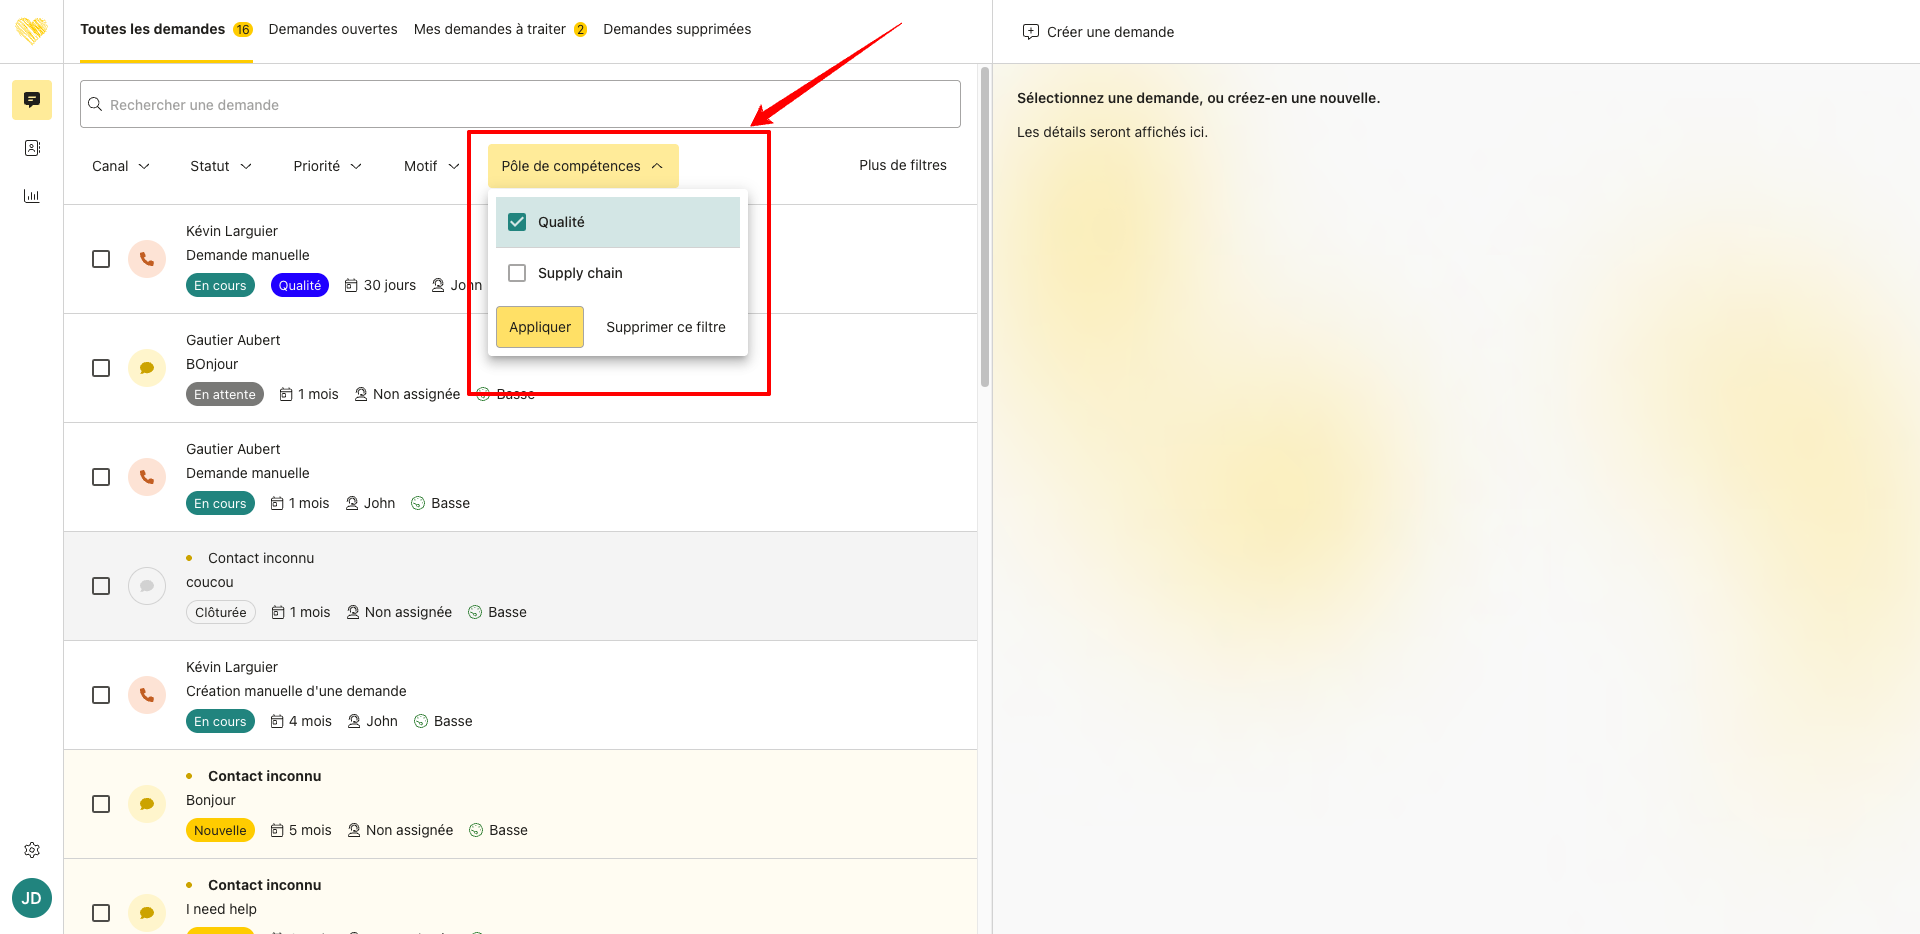This screenshot has width=1920, height=934.
Task: Click the request list vertical scrollbar
Action: (985, 228)
